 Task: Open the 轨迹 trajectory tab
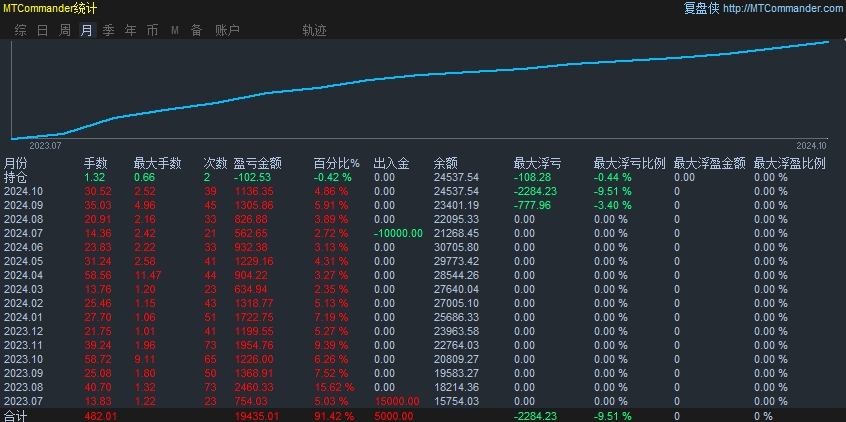(x=315, y=30)
